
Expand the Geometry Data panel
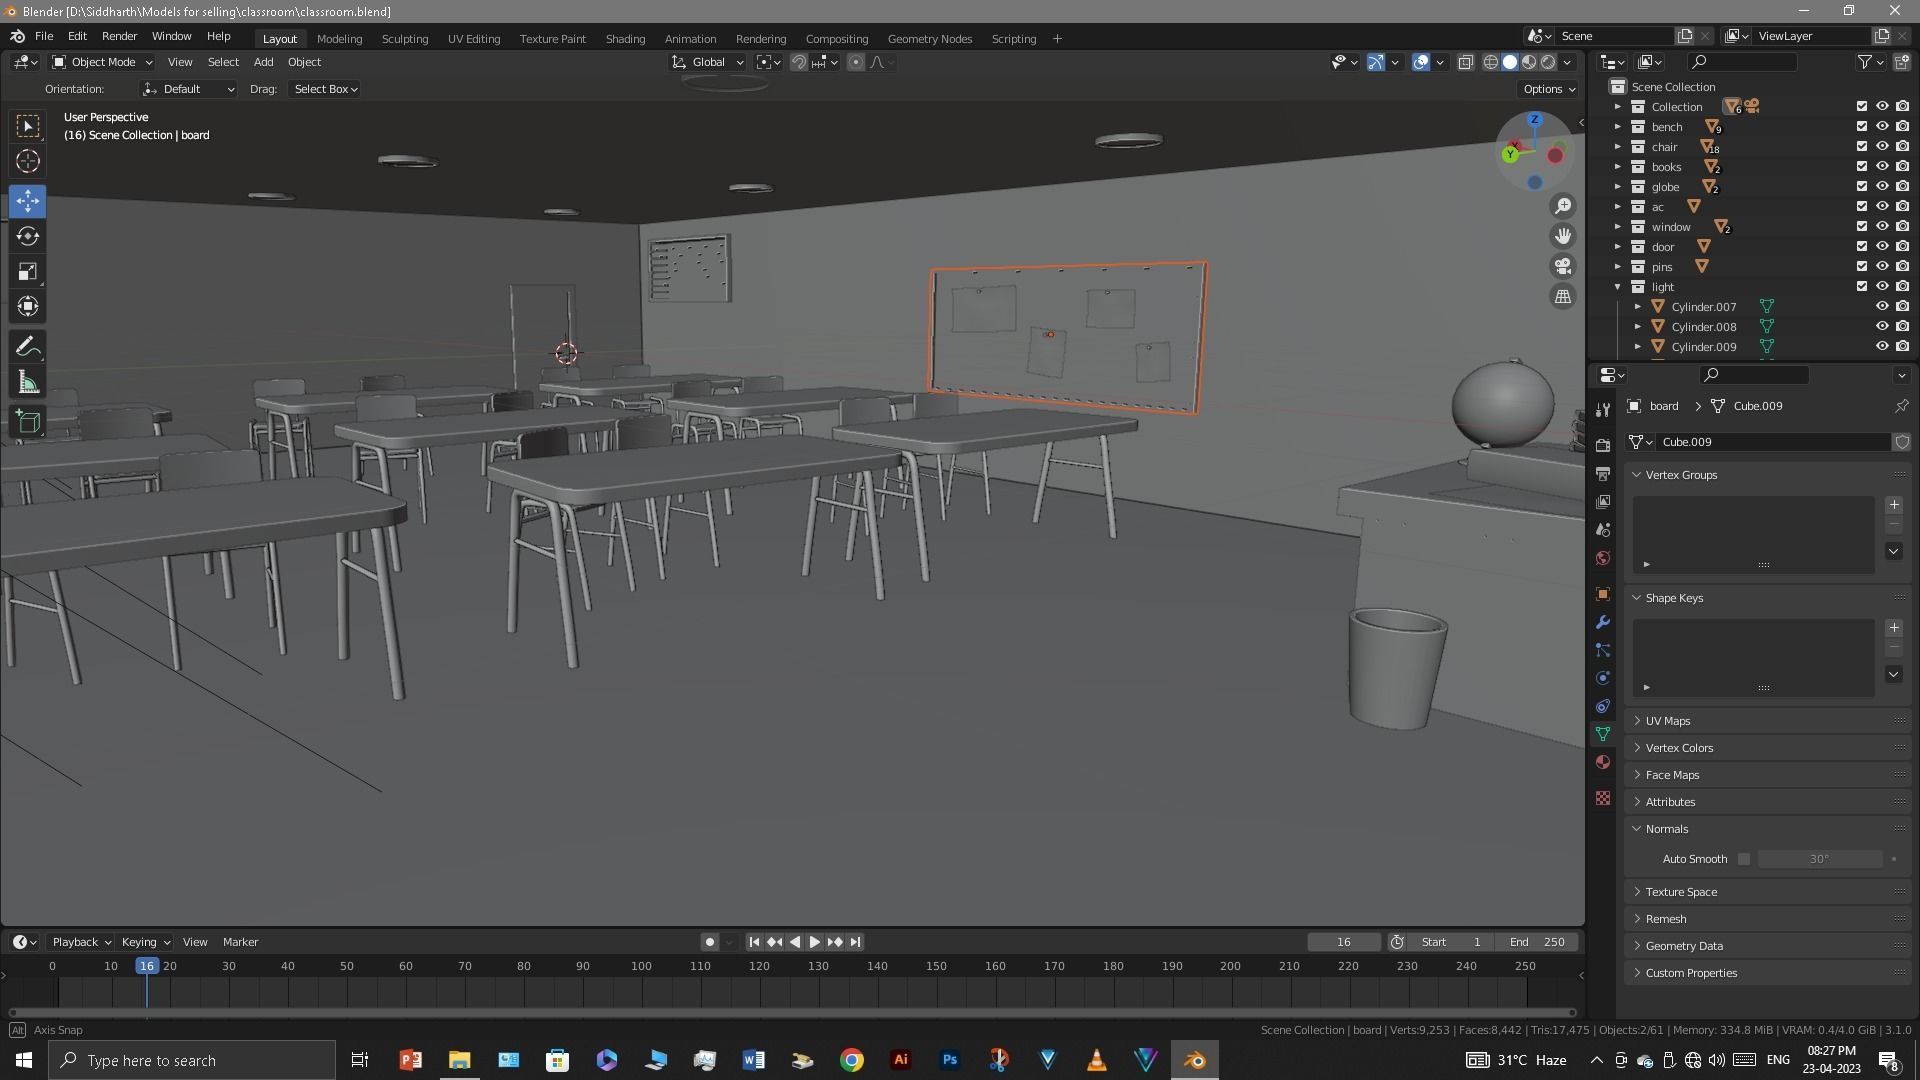[1684, 946]
